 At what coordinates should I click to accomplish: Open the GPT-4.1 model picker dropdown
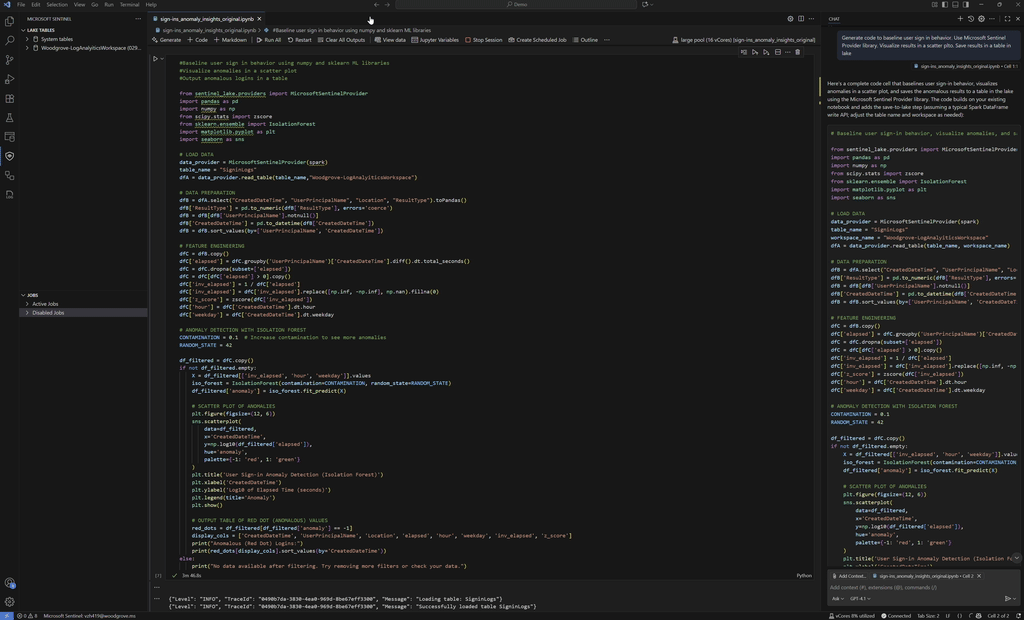point(858,599)
